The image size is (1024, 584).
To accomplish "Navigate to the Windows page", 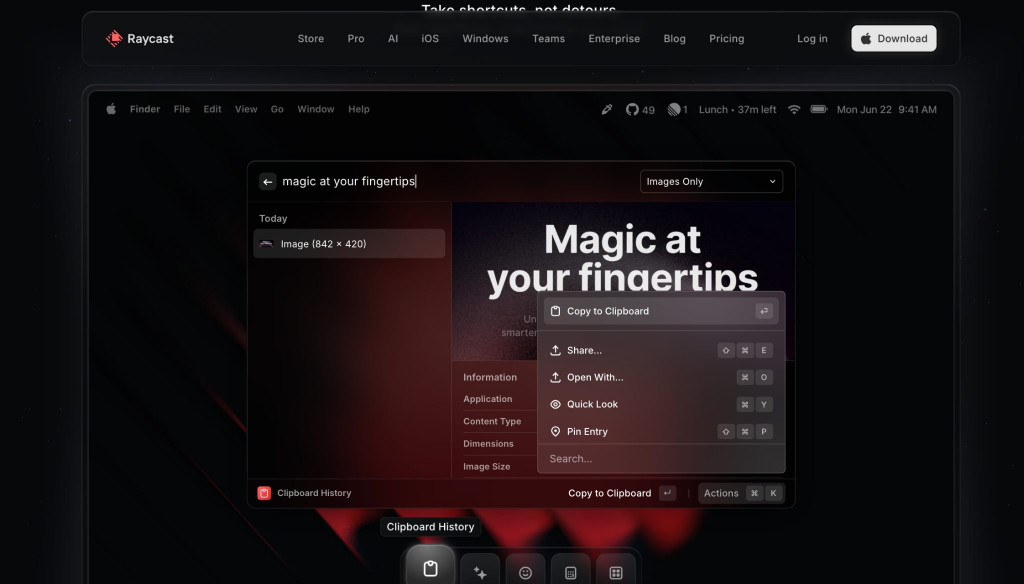I will [485, 39].
